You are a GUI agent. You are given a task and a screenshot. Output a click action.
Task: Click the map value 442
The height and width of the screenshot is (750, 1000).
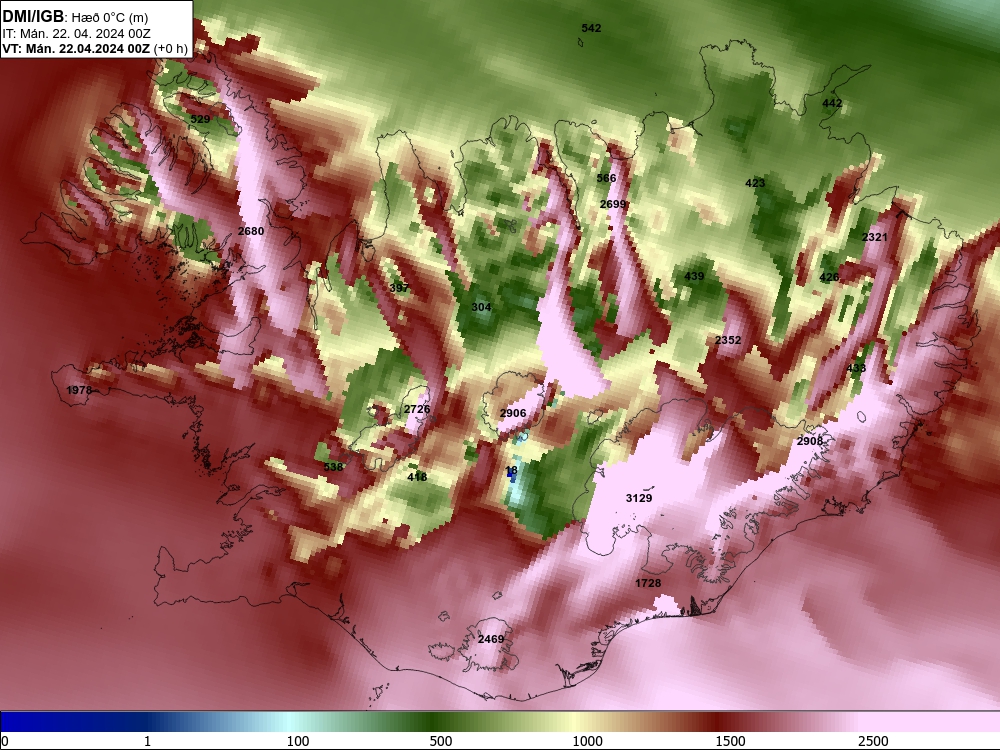click(x=832, y=103)
